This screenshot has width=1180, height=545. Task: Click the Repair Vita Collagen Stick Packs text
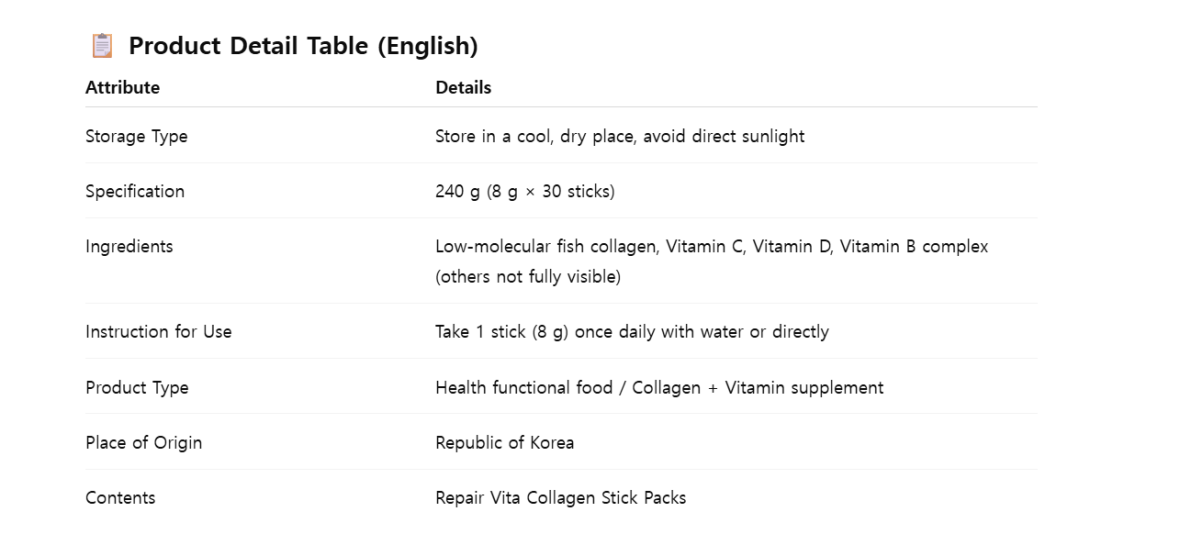pyautogui.click(x=560, y=497)
